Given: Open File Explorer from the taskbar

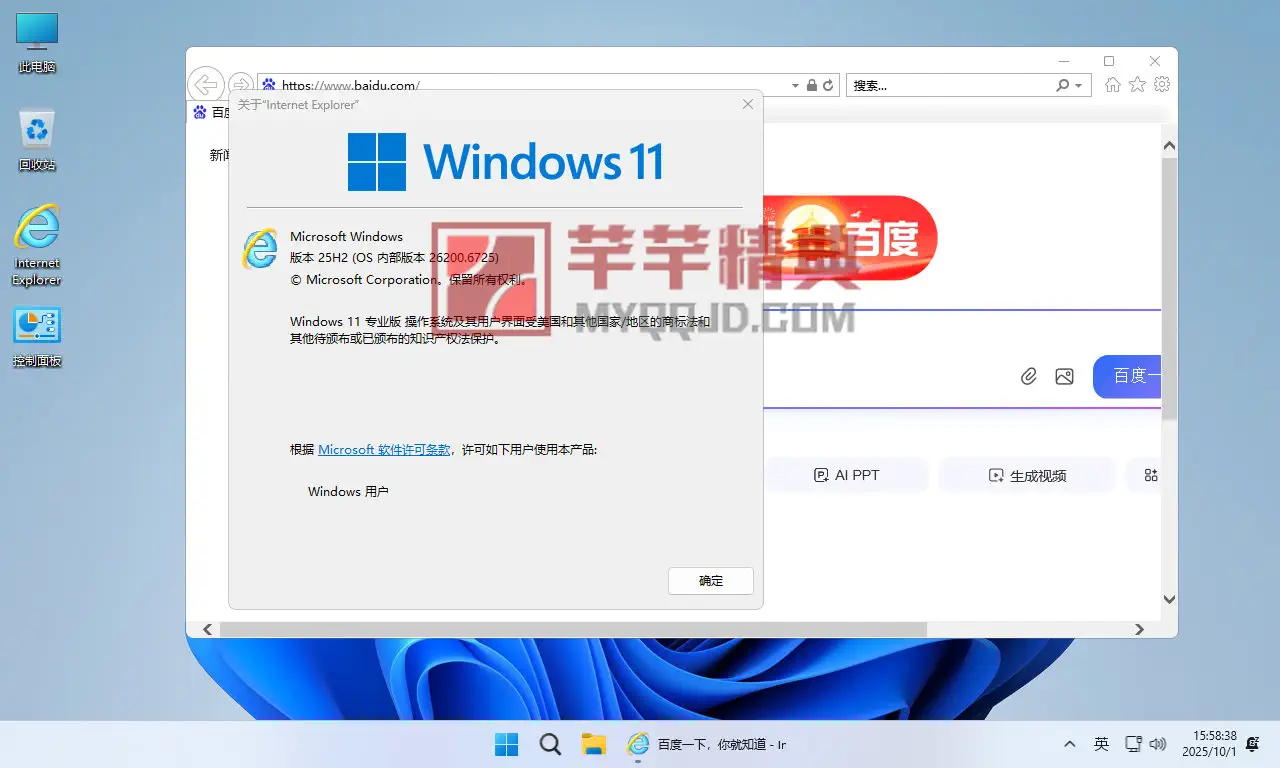Looking at the screenshot, I should point(594,744).
